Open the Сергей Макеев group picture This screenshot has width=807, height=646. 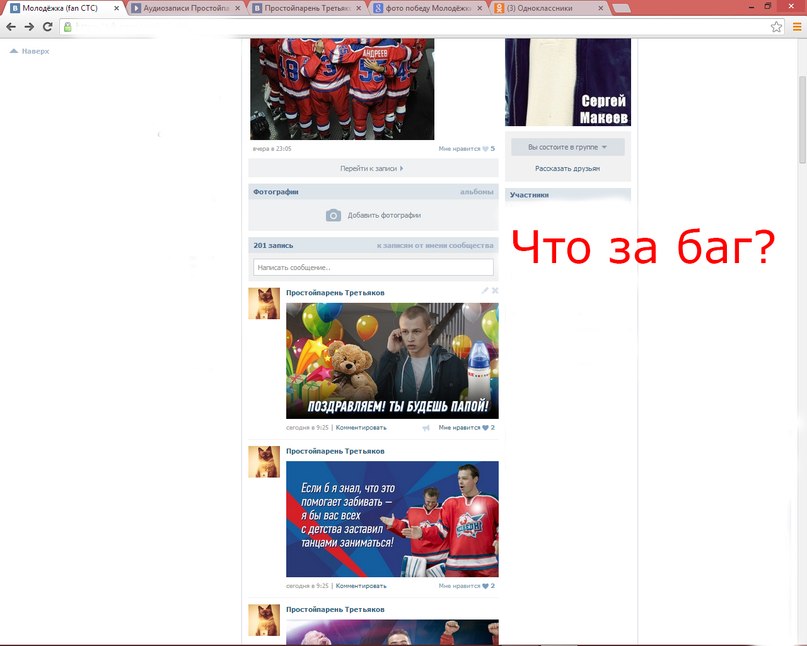568,82
